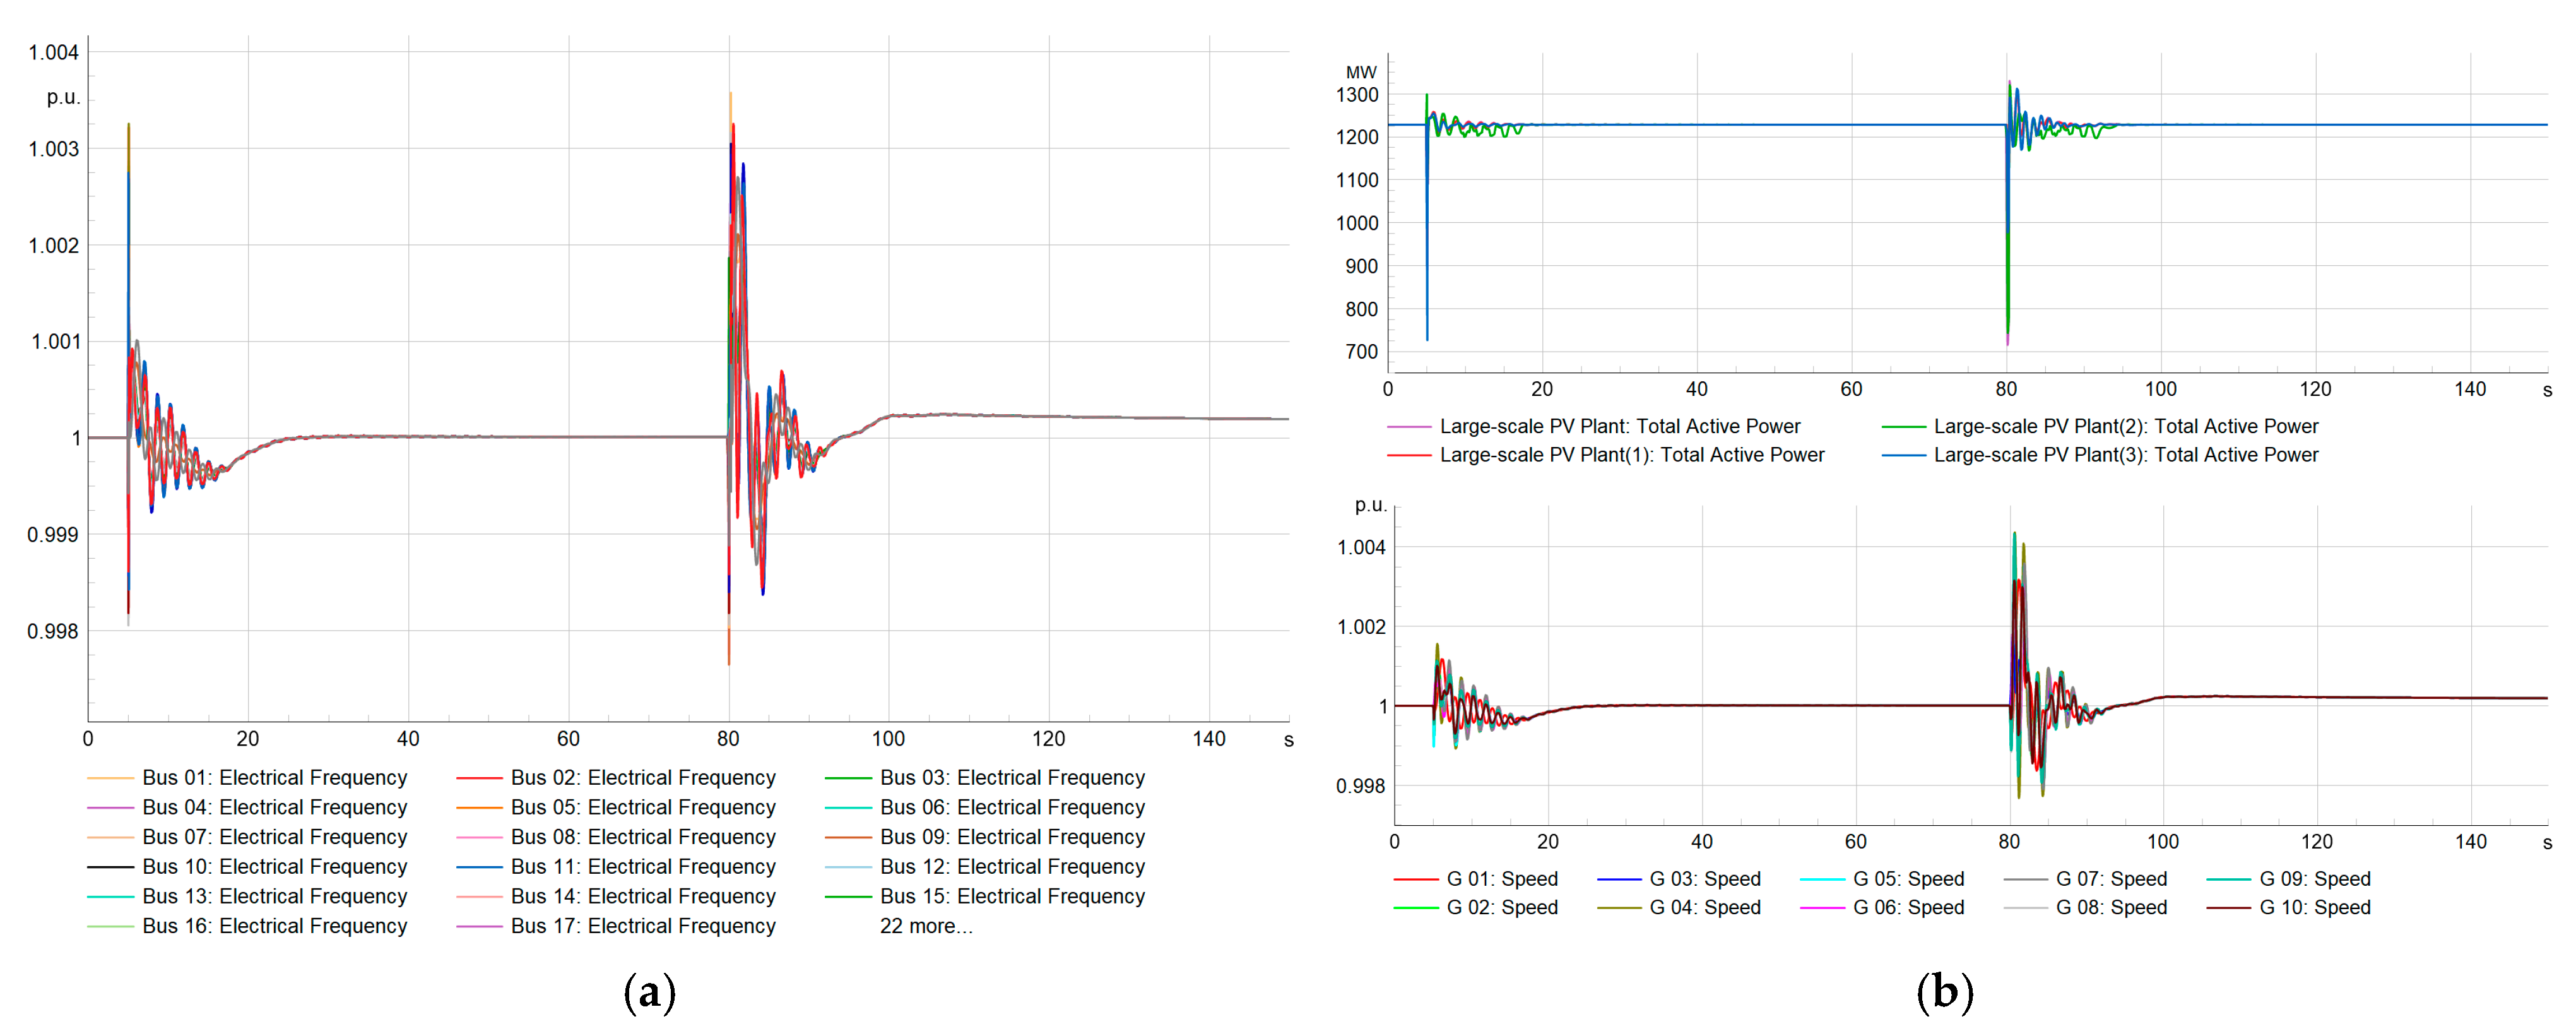Screen dimensions: 2576x1031
Task: Click the Bus 01 Electrical Frequency legend entry
Action: pos(274,778)
